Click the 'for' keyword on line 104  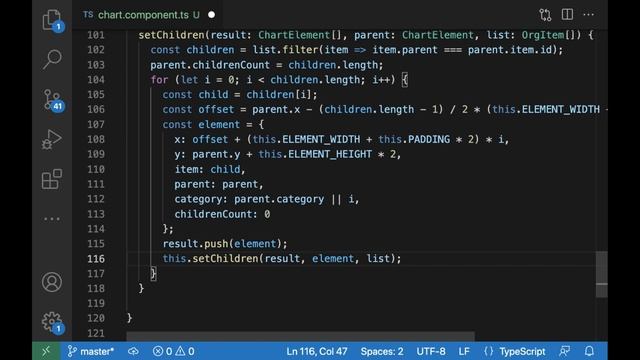(x=159, y=80)
